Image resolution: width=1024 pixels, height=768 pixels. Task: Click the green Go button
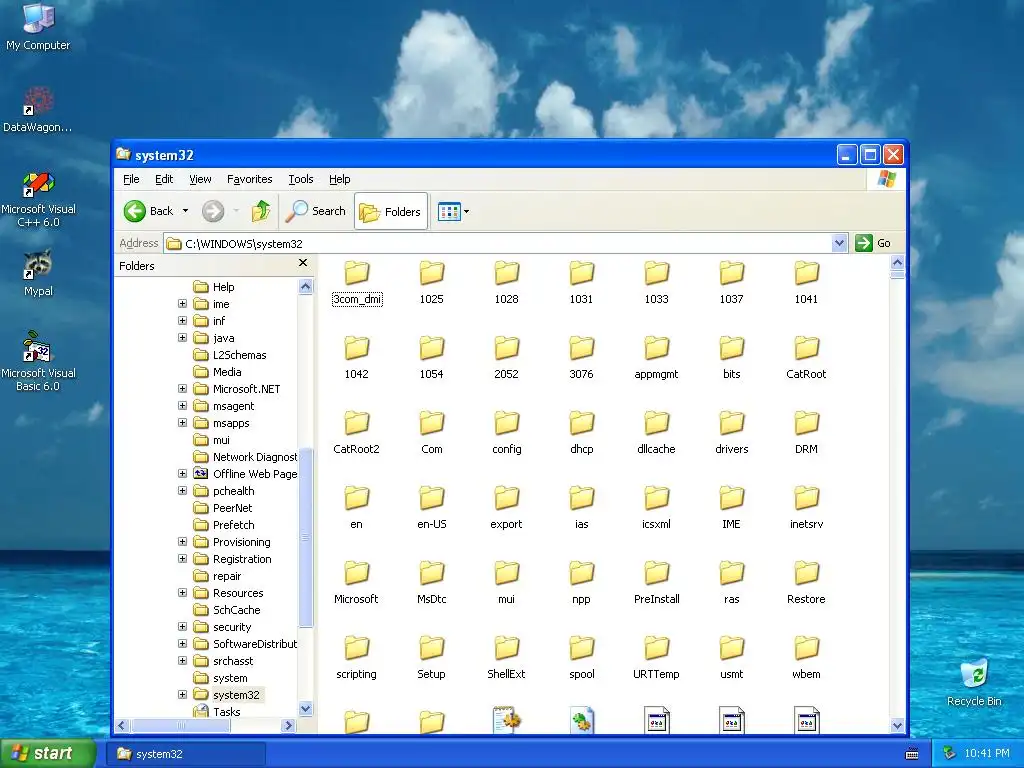pos(873,243)
